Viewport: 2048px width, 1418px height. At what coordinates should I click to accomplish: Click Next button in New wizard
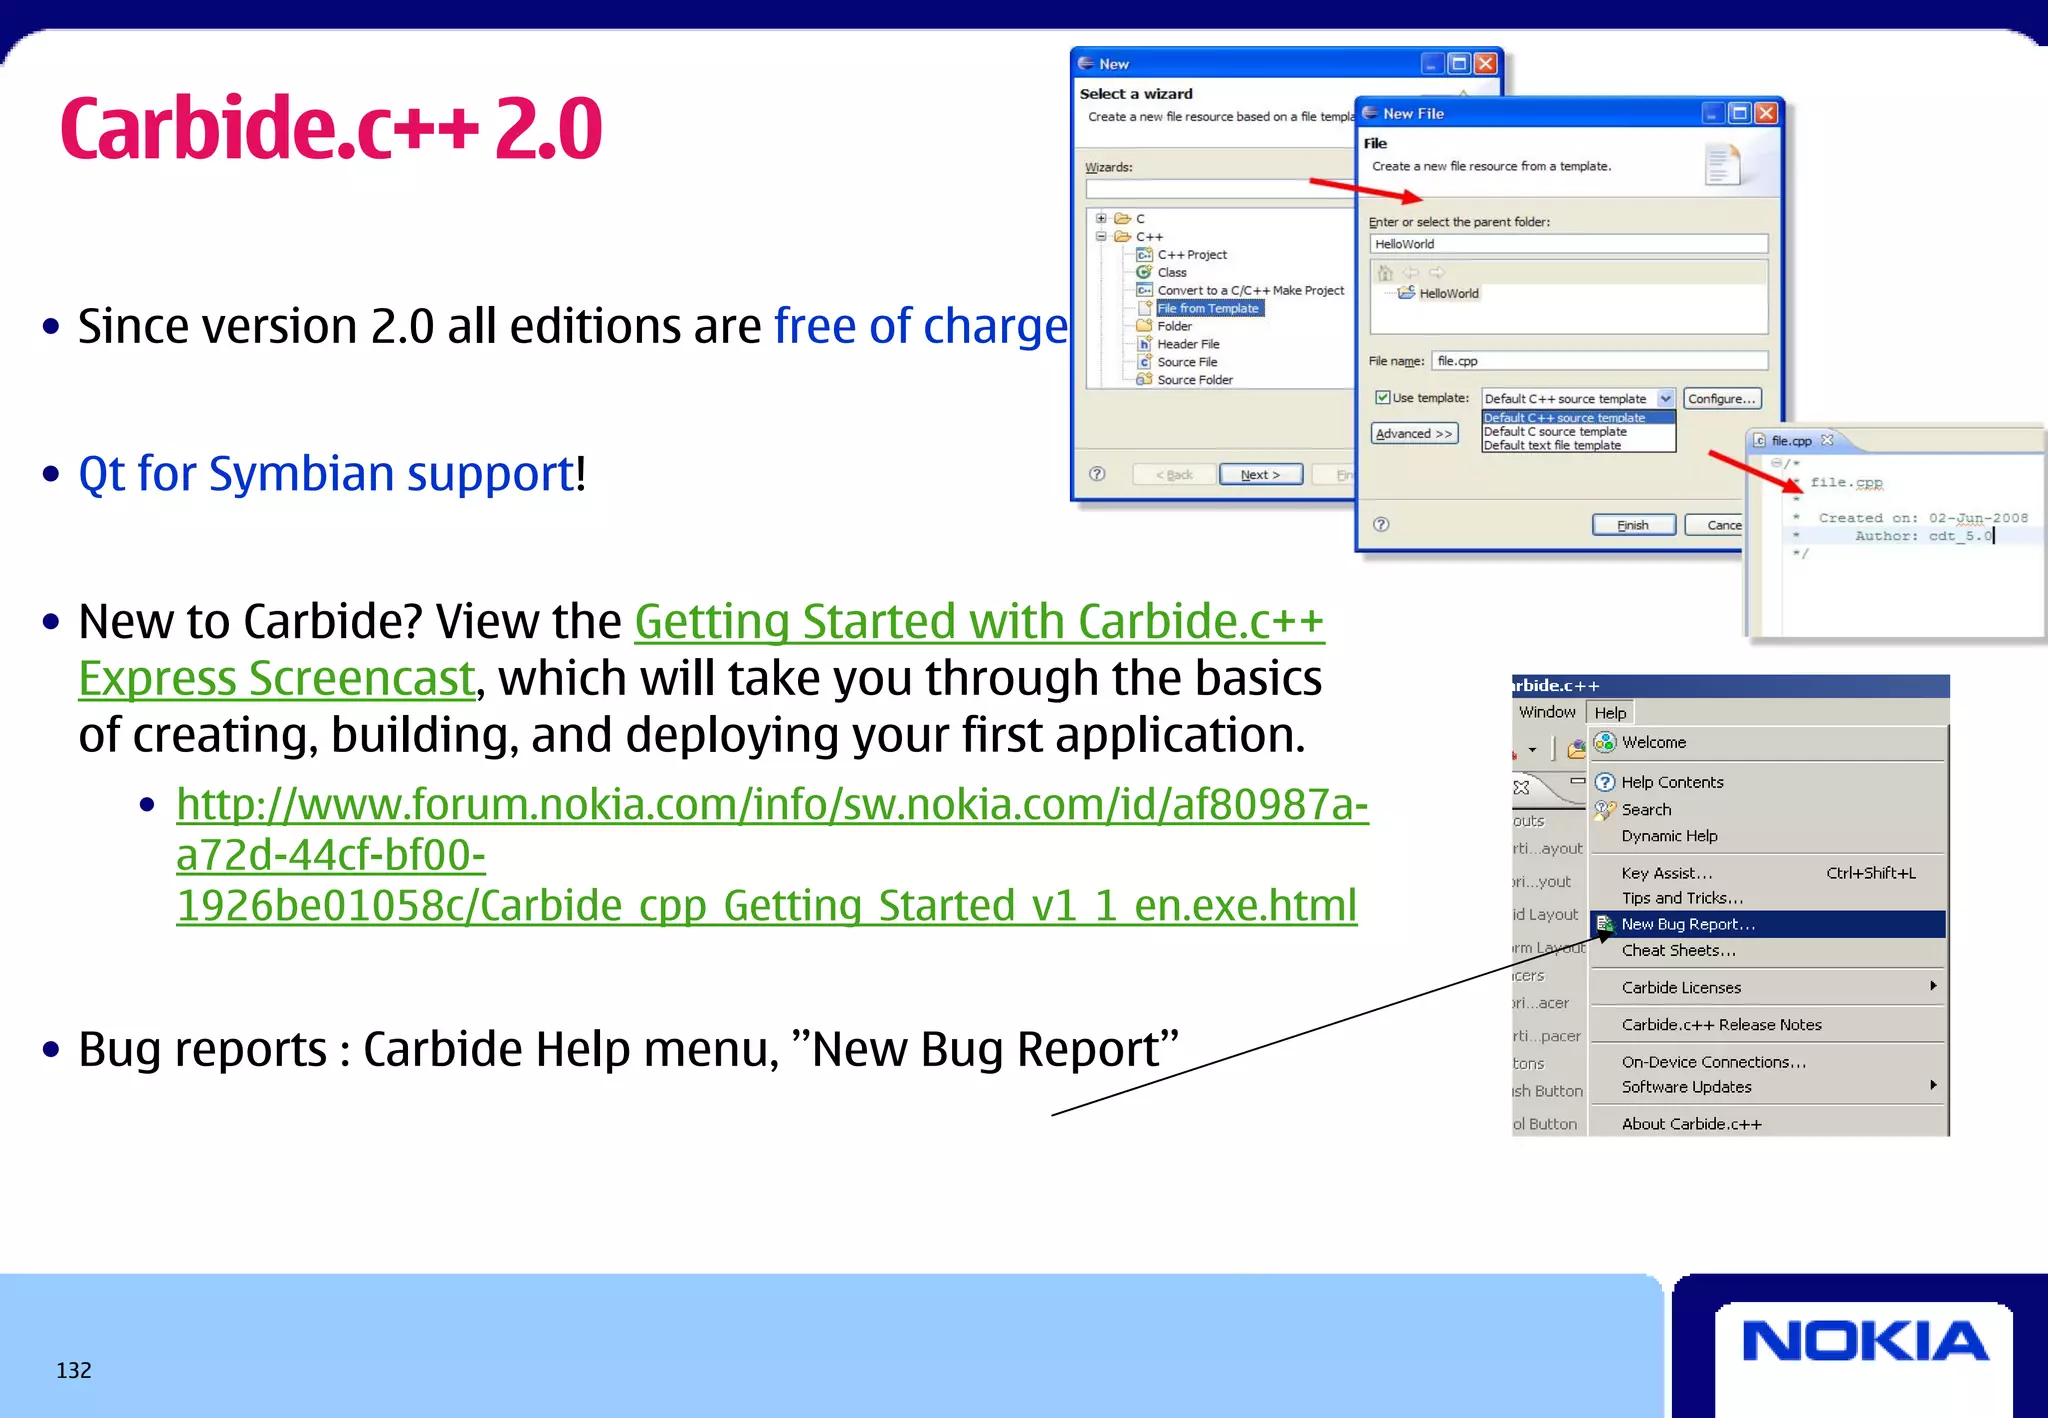pos(1261,474)
